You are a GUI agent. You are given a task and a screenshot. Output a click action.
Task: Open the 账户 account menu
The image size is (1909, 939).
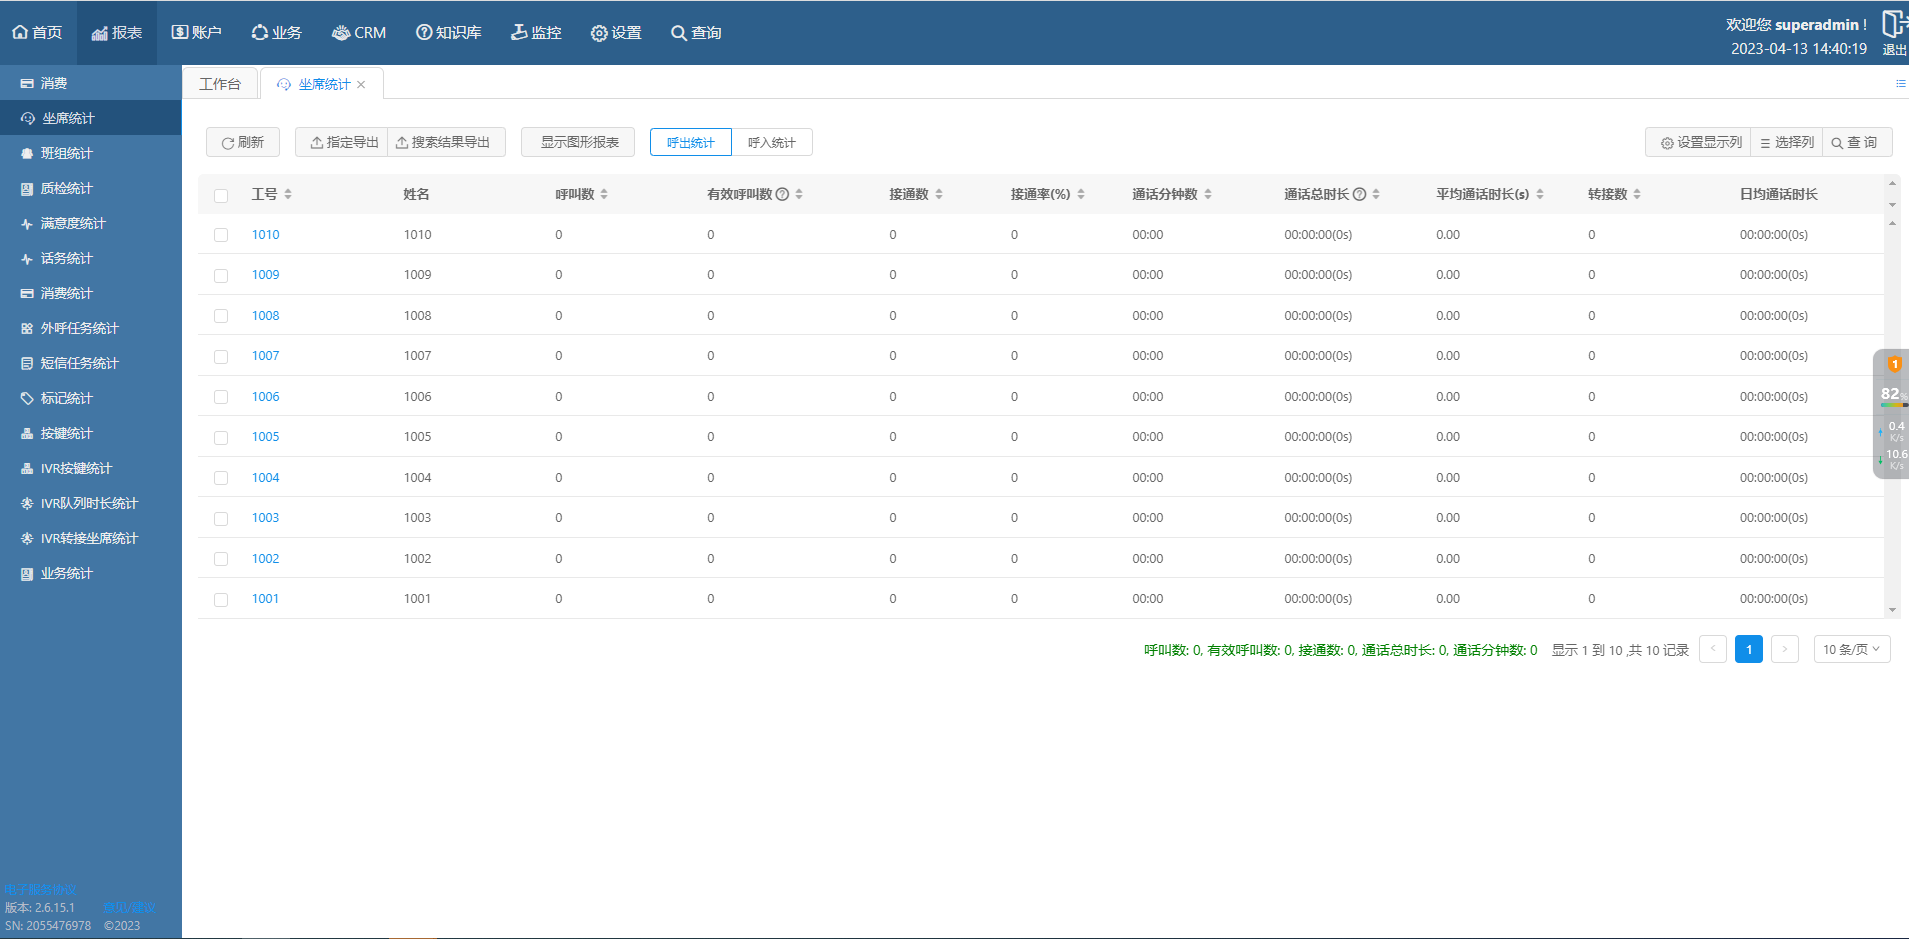tap(196, 33)
